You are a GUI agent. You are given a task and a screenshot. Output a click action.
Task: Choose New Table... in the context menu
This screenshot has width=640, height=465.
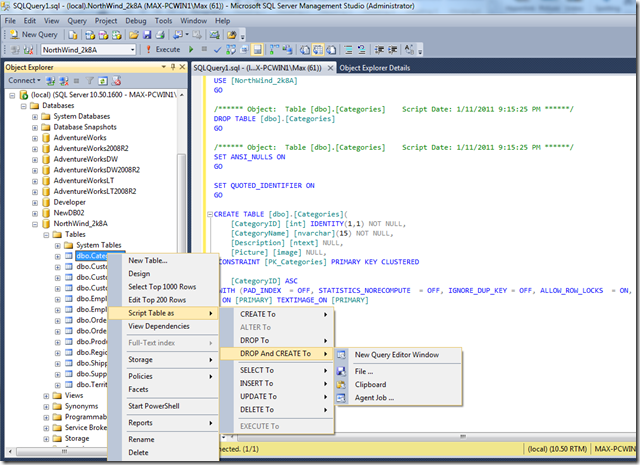[x=162, y=260]
